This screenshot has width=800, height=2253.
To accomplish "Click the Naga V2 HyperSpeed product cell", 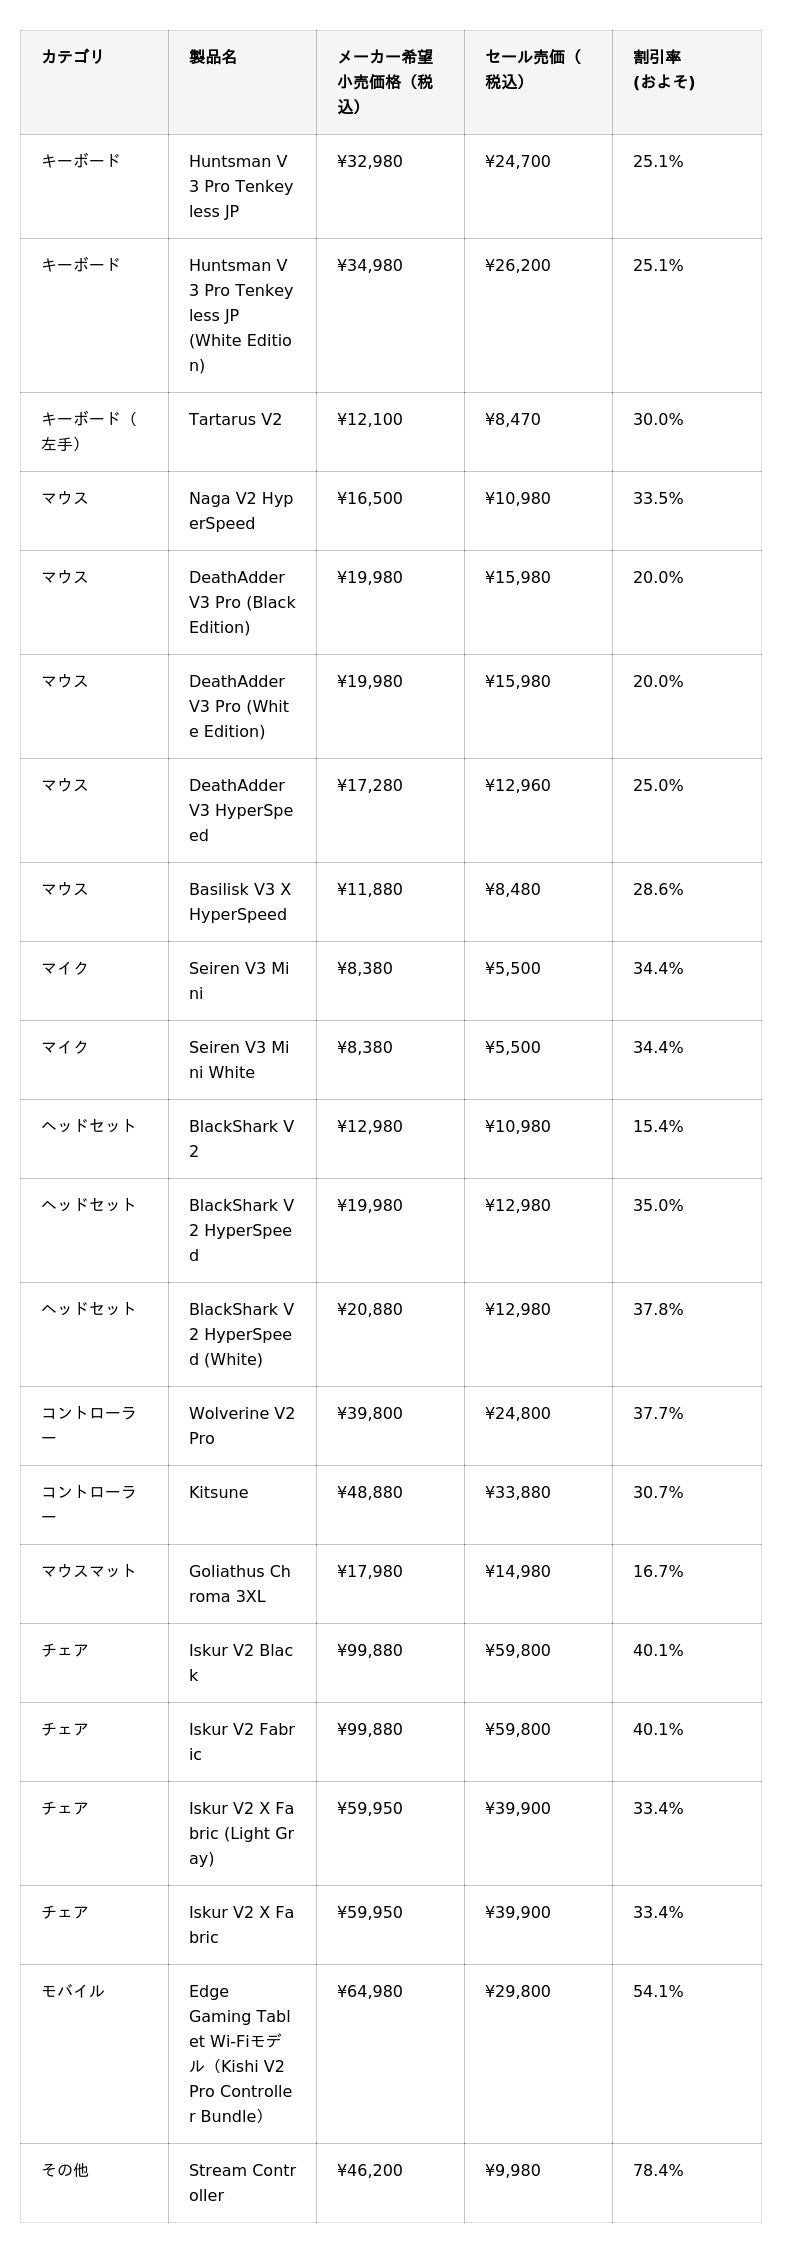I will pos(241,511).
